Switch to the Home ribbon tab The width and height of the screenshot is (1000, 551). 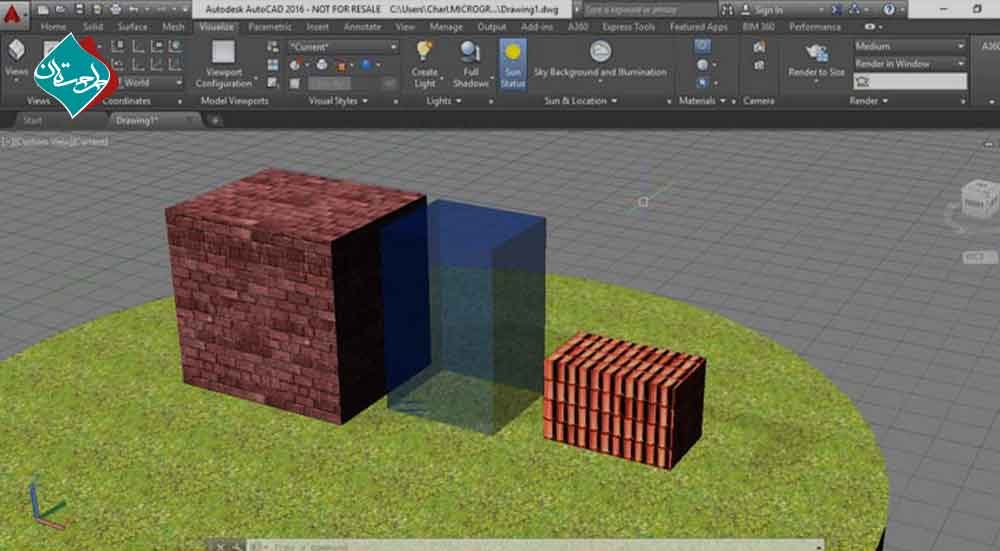(53, 27)
